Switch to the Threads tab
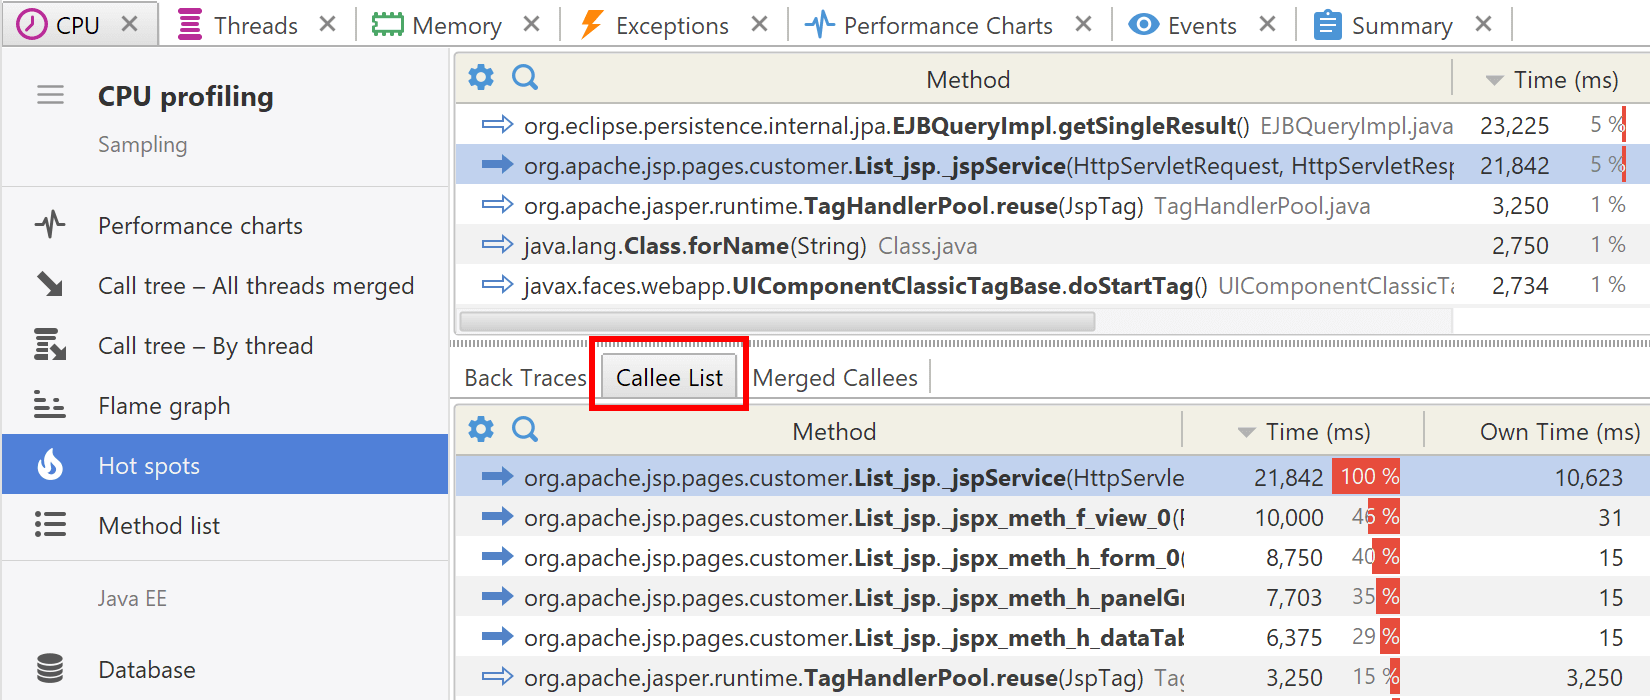The height and width of the screenshot is (700, 1650). point(255,25)
